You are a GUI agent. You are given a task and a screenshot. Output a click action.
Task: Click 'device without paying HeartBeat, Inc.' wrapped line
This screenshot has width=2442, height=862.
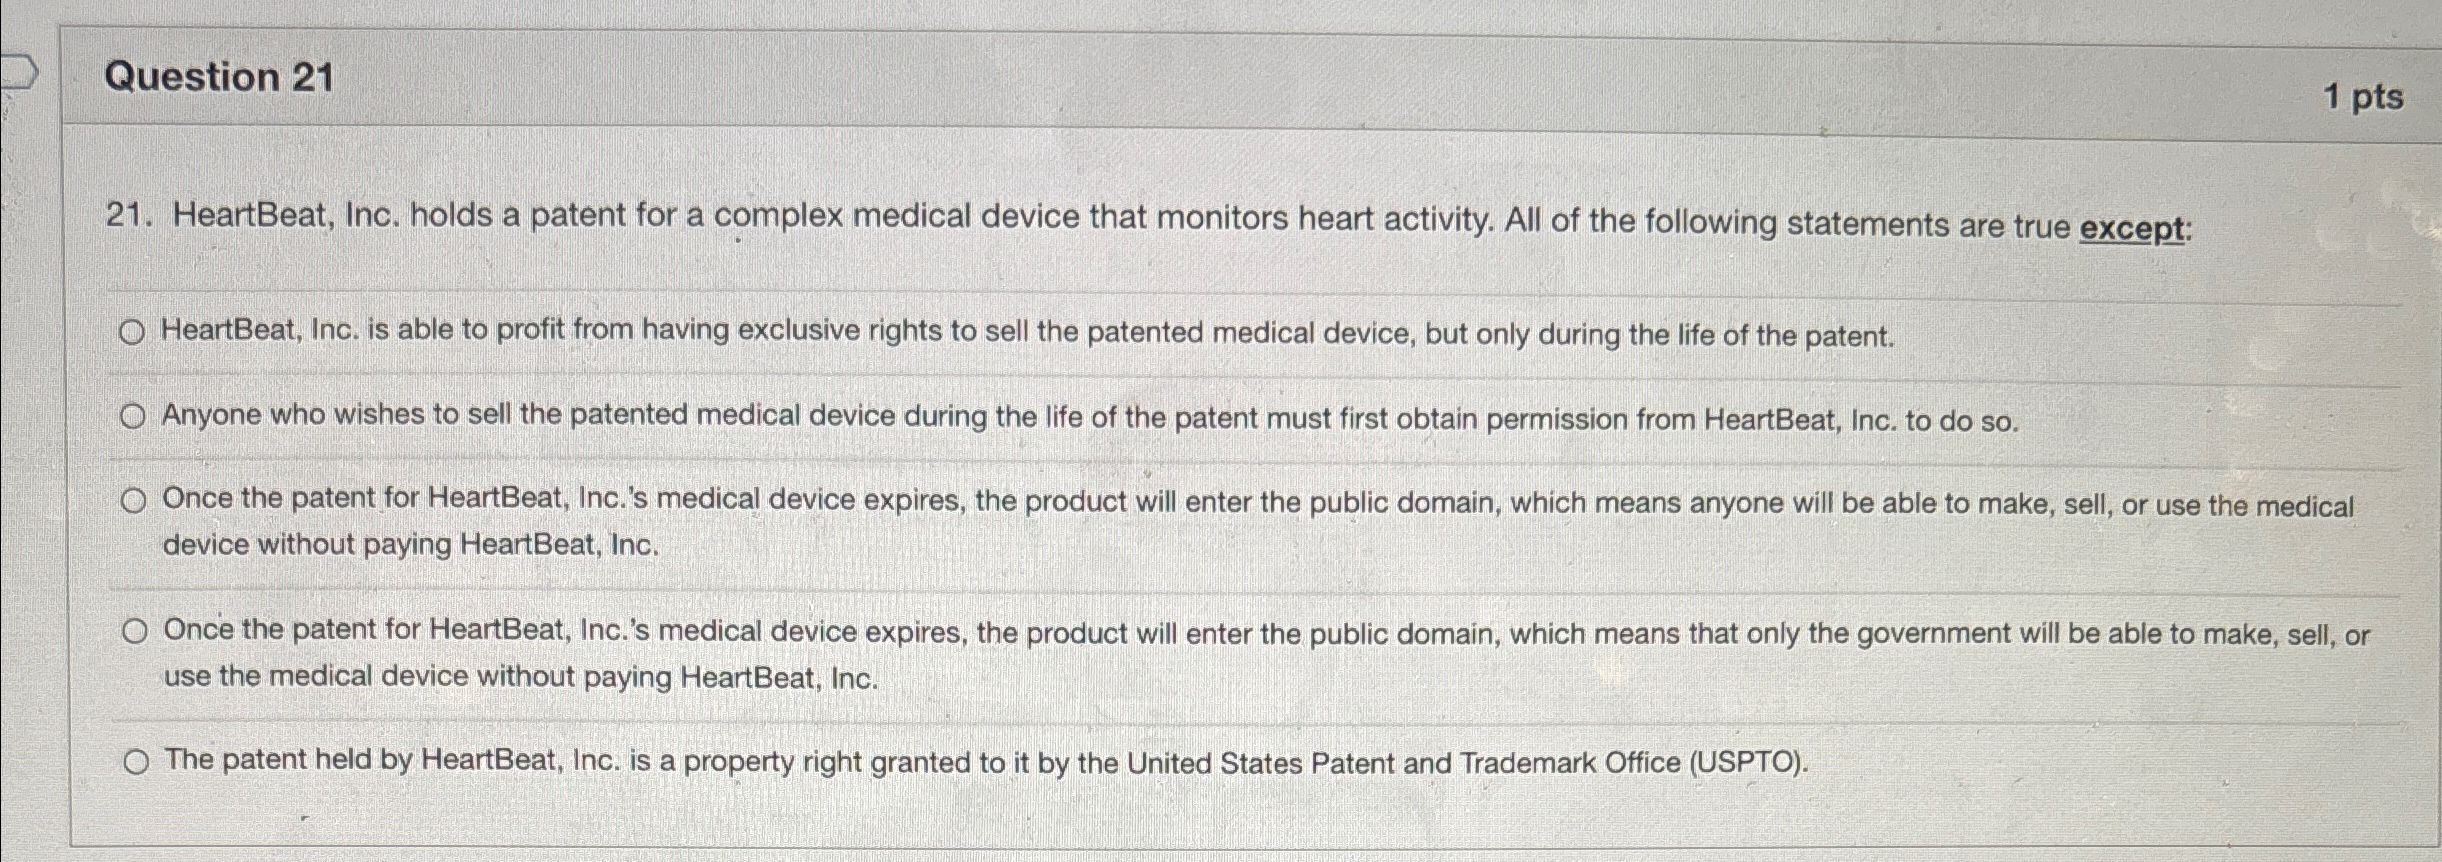(411, 543)
